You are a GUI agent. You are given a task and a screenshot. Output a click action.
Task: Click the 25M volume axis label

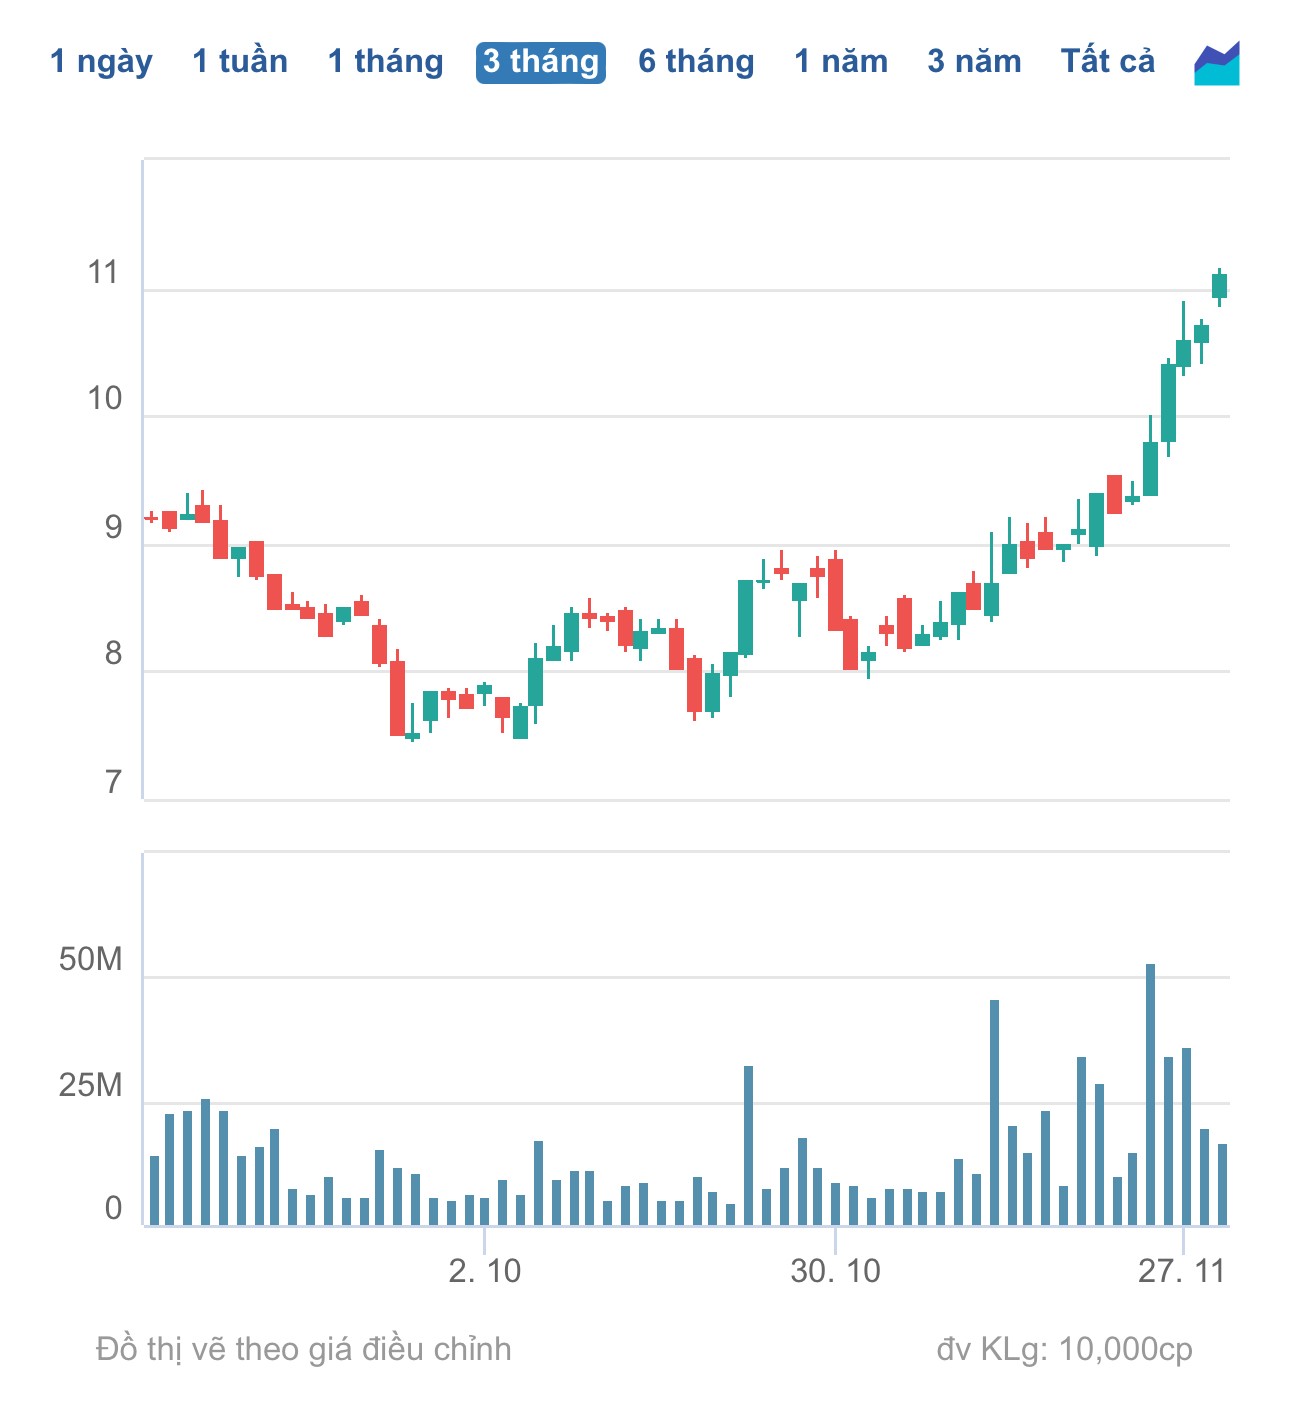click(x=90, y=1085)
